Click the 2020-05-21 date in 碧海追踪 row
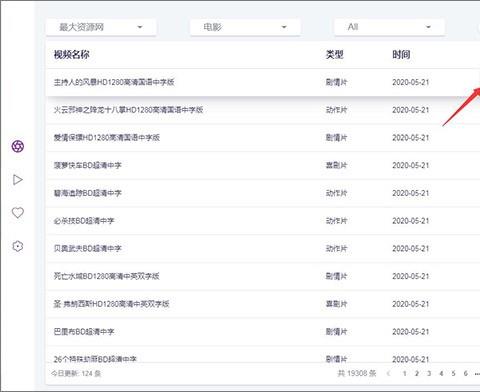Screen dimensions: 480x392 410,193
